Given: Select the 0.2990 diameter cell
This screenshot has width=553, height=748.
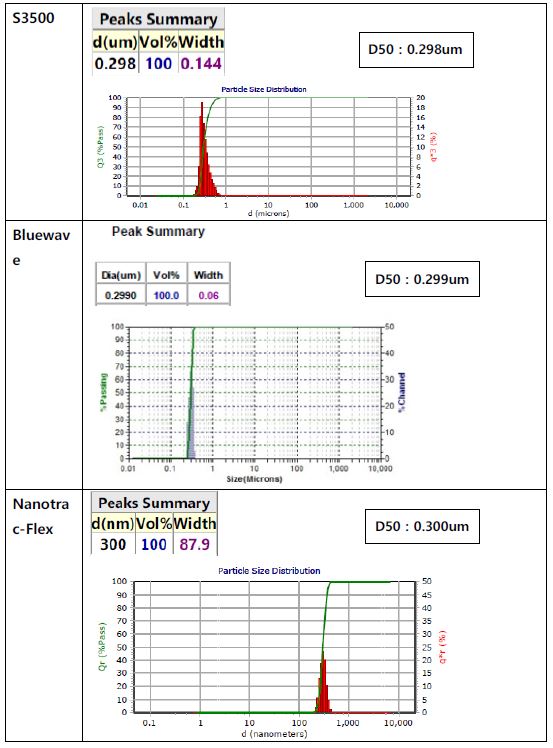Looking at the screenshot, I should (121, 295).
